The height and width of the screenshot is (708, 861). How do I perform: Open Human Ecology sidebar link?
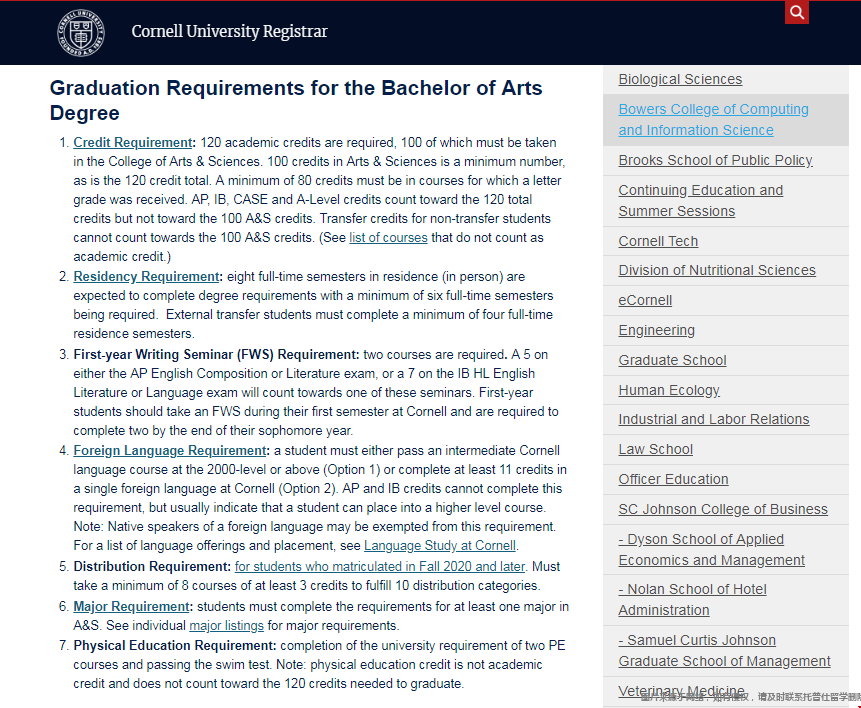click(x=669, y=390)
